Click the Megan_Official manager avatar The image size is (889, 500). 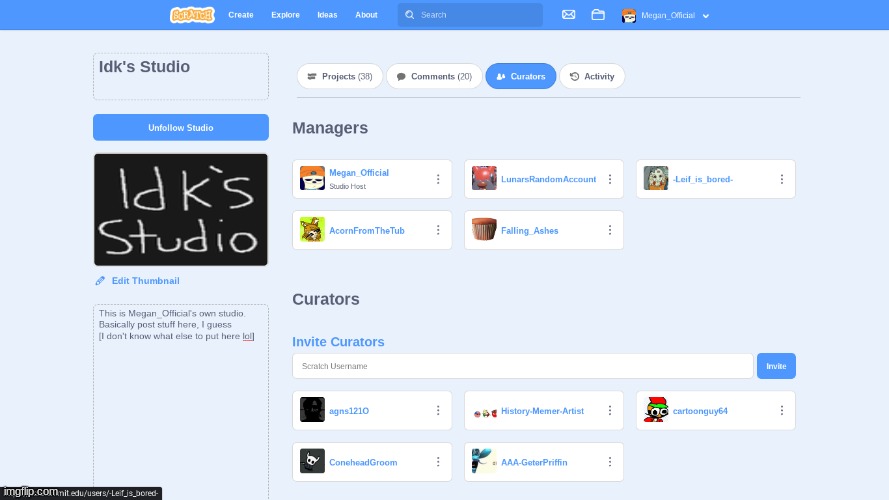tap(312, 178)
